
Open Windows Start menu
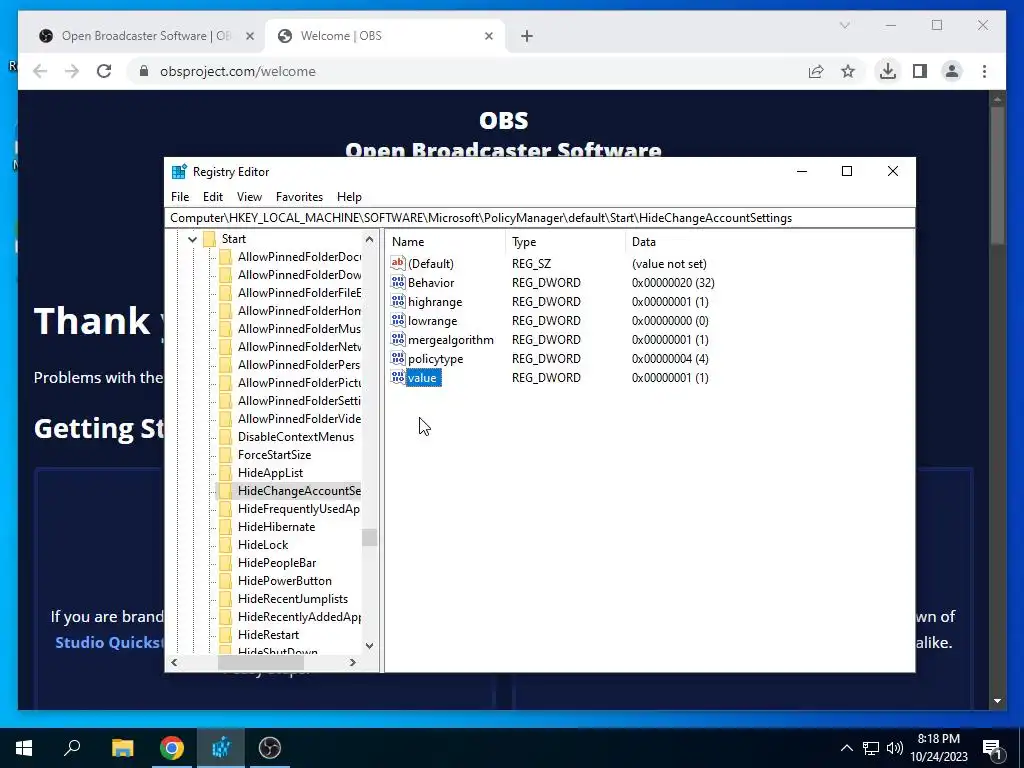24,748
